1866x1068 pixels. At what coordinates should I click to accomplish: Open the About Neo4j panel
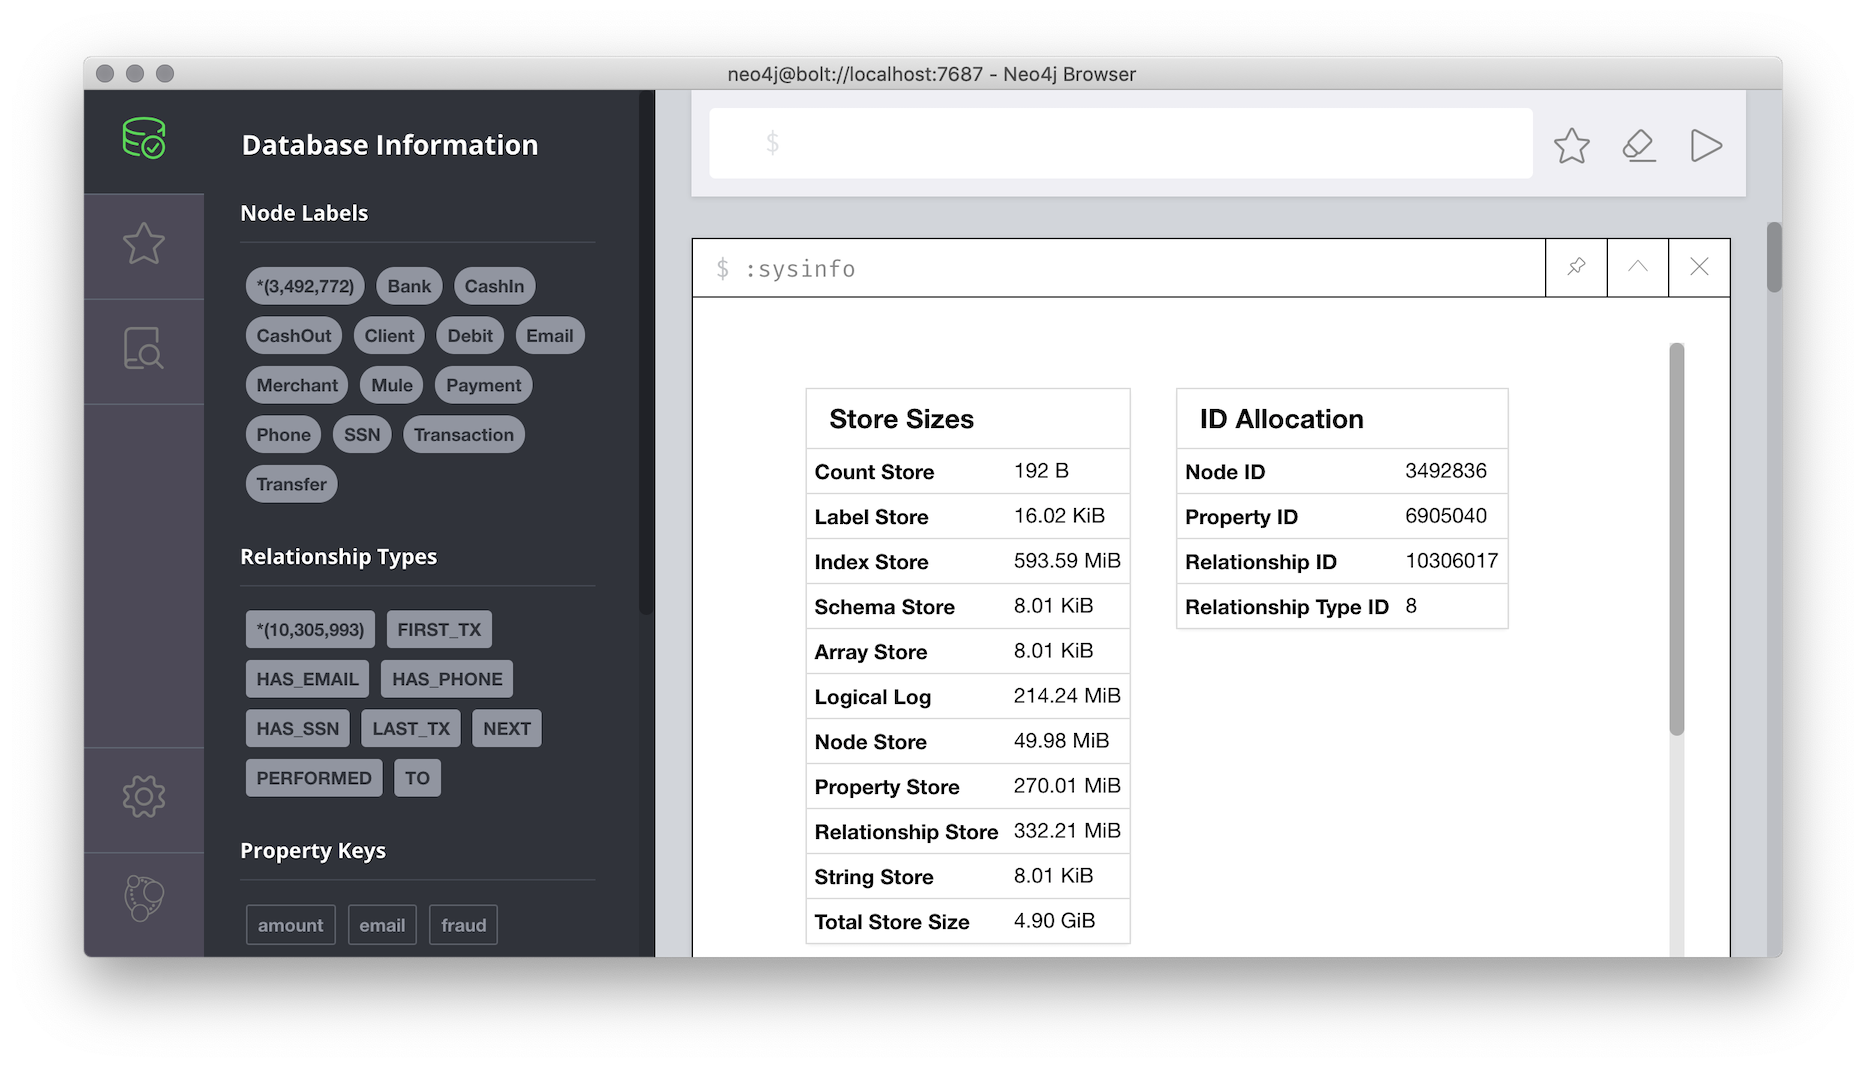(x=144, y=897)
